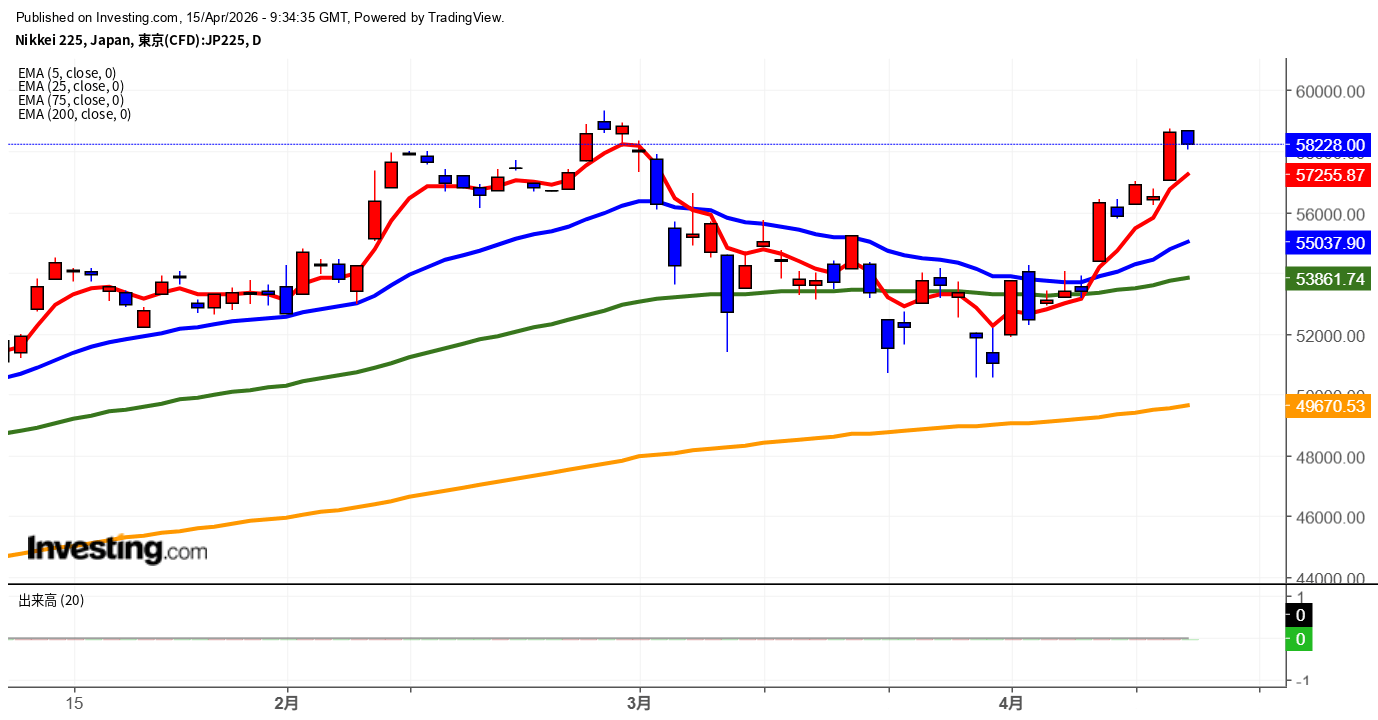
Task: Select the green 53861.74 value tag
Action: pos(1329,280)
